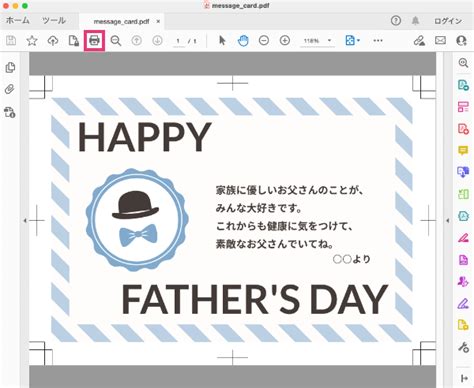Open magnifier search tool in right pane

click(463, 63)
